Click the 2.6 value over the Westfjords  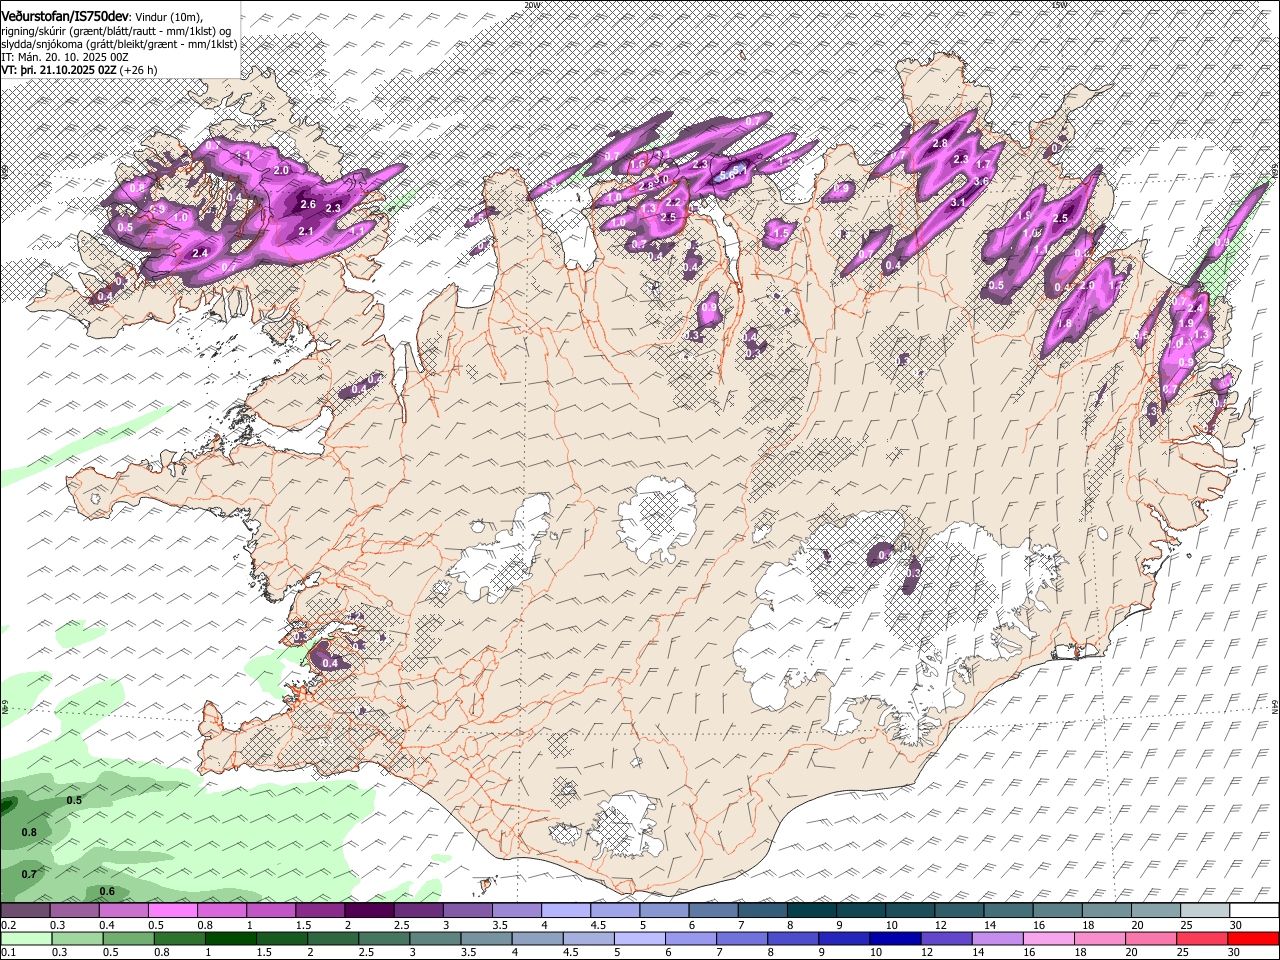coord(308,205)
